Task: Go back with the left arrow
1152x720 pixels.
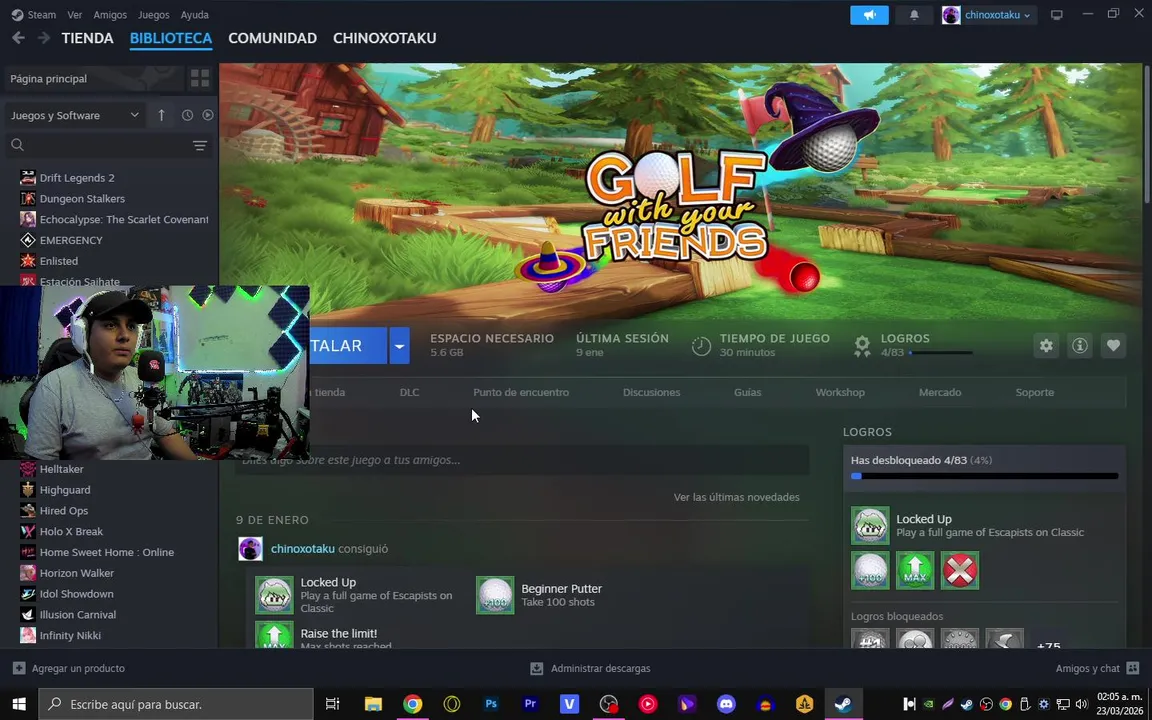Action: click(x=18, y=37)
